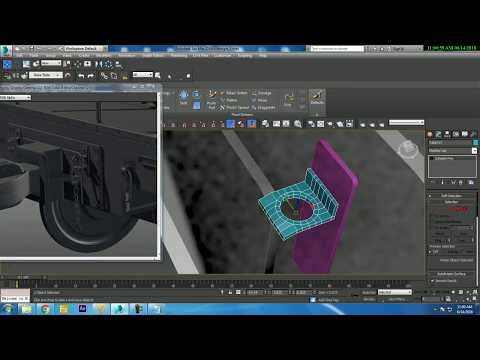The image size is (480, 360).
Task: Select Editable Poly in the modifier stack
Action: pyautogui.click(x=445, y=158)
